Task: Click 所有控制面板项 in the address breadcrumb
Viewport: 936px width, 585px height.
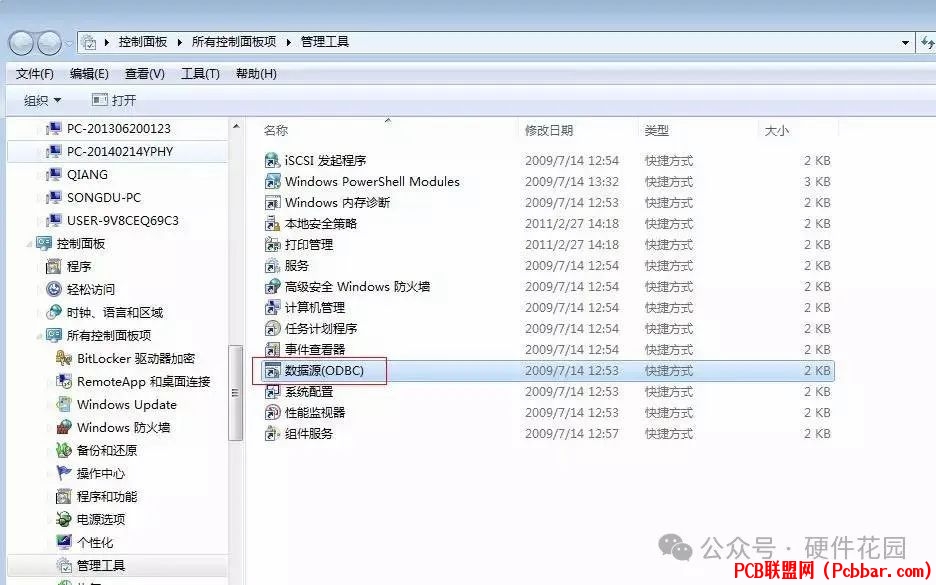Action: tap(234, 42)
